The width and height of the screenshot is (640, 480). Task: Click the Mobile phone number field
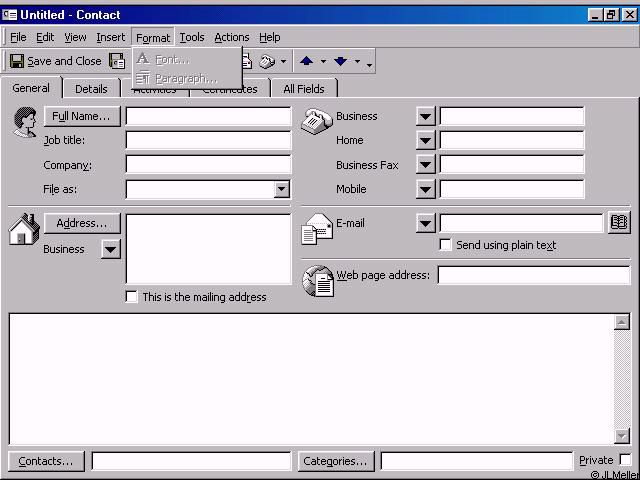tap(512, 189)
